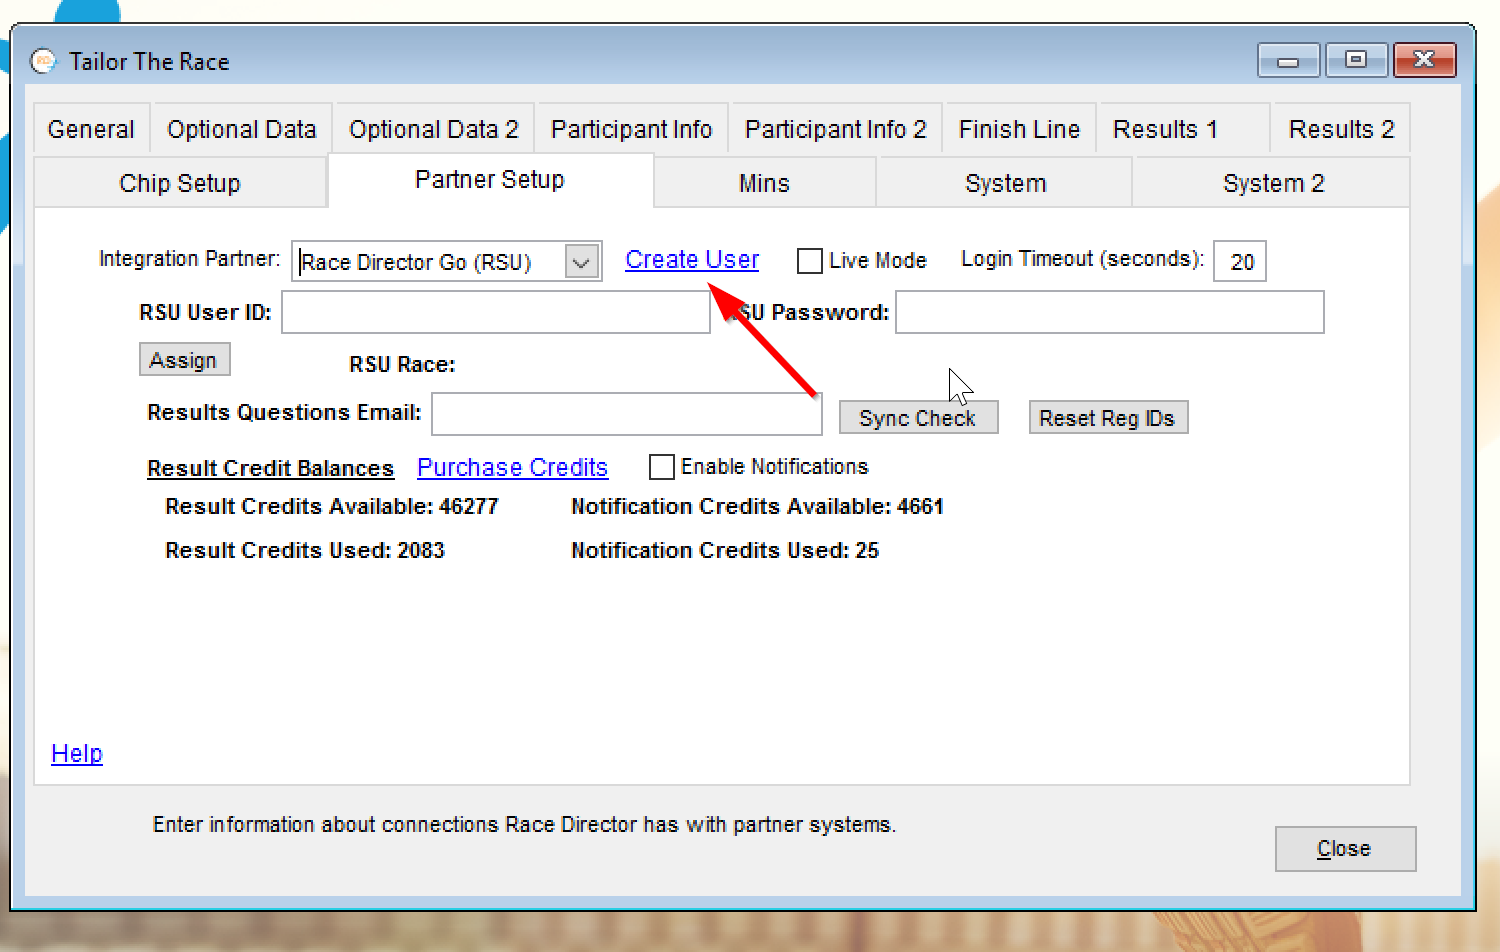The width and height of the screenshot is (1500, 952).
Task: Select the Partner Setup tab
Action: point(490,180)
